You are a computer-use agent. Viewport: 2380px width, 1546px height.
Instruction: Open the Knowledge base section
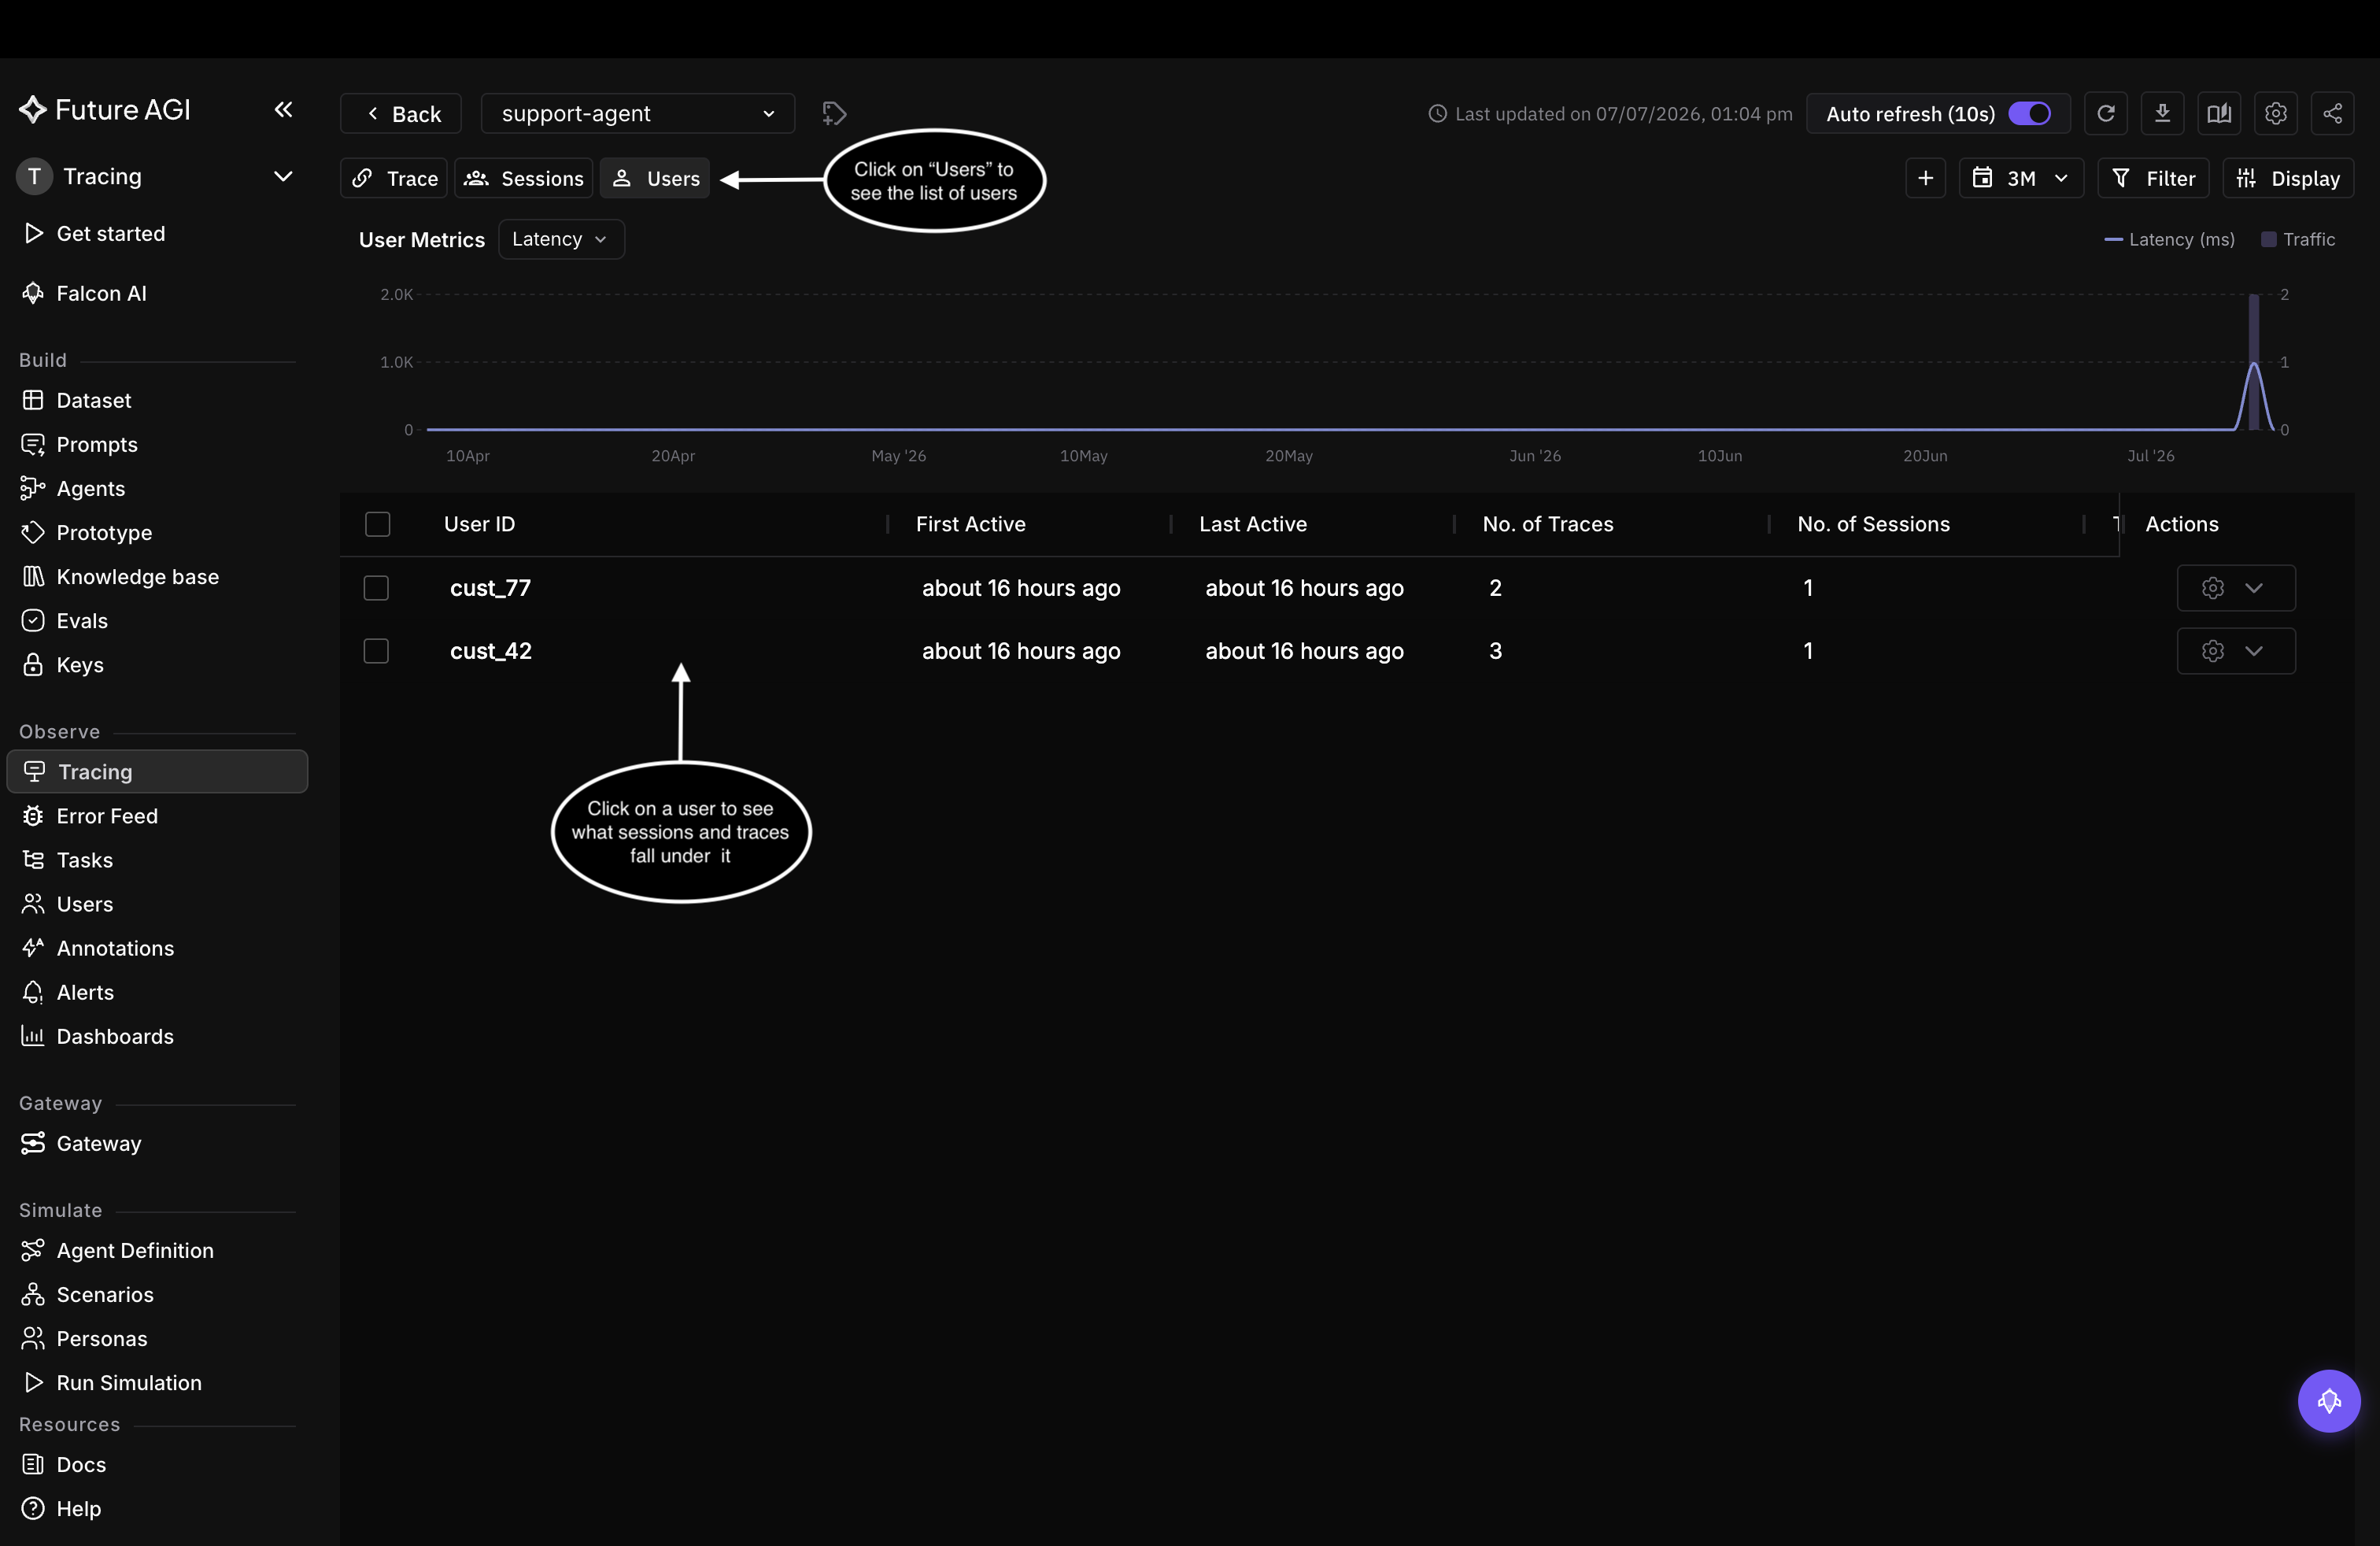tap(137, 576)
